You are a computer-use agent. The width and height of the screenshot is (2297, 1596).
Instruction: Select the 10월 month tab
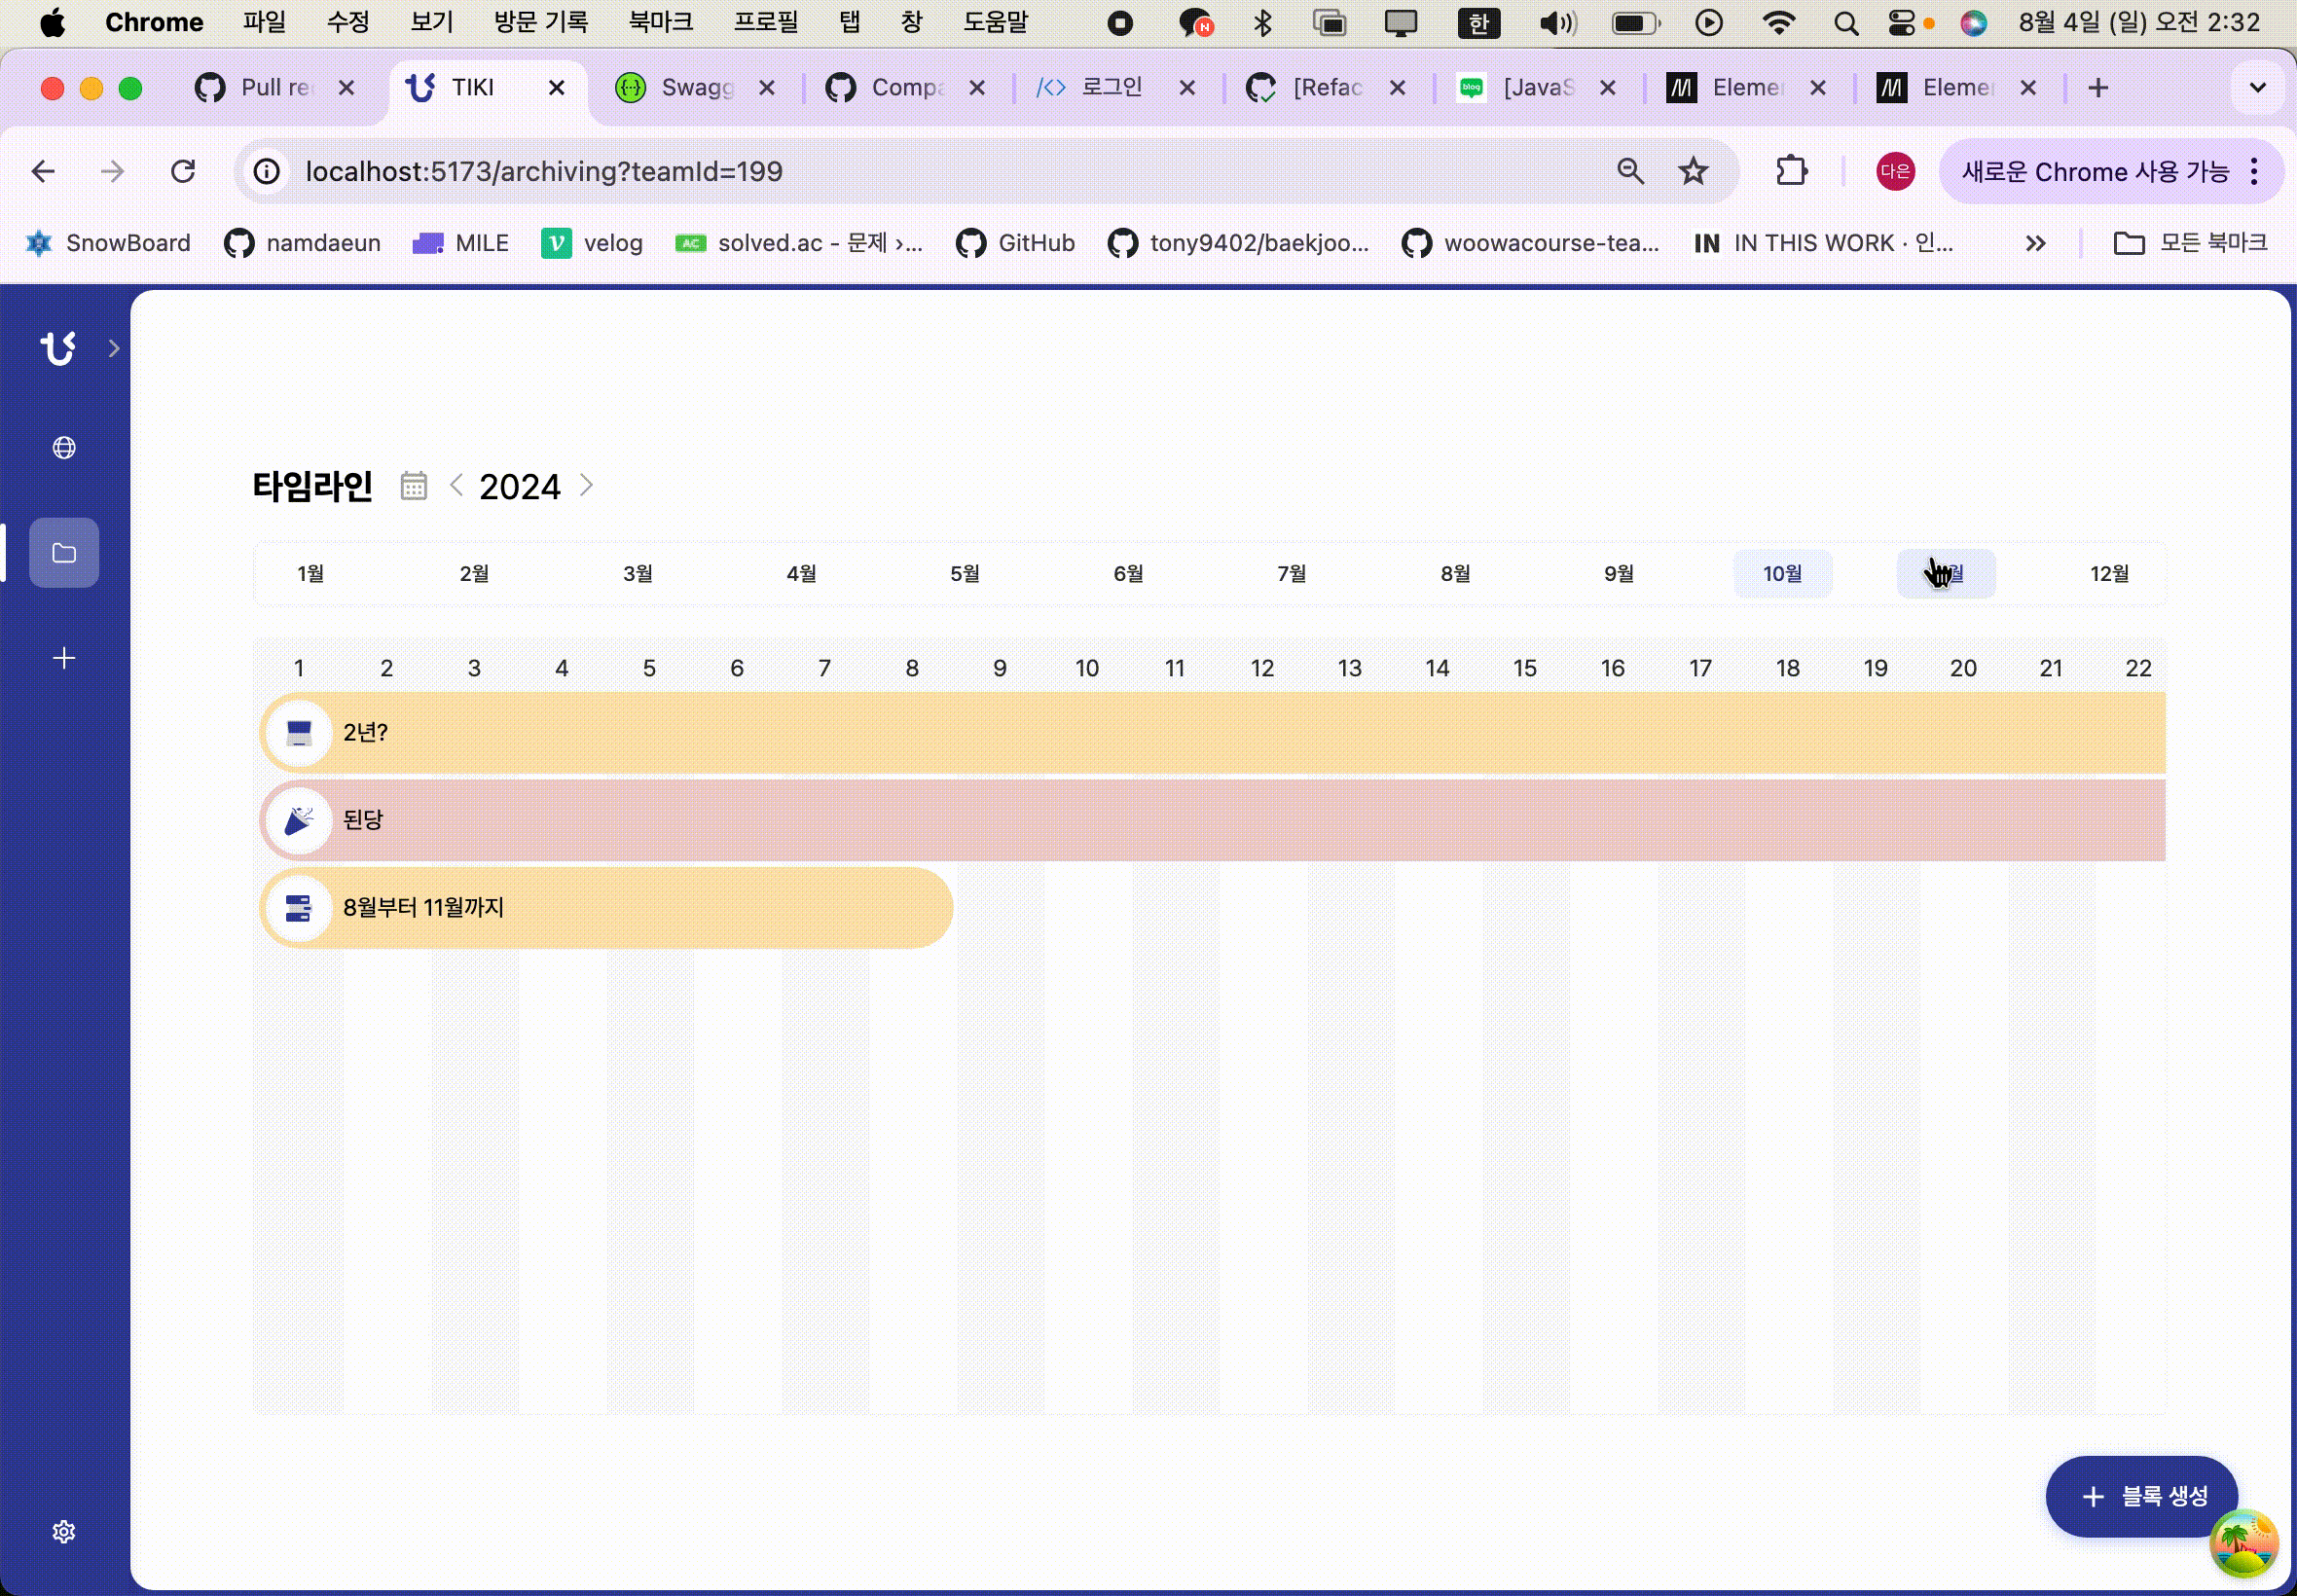point(1782,574)
